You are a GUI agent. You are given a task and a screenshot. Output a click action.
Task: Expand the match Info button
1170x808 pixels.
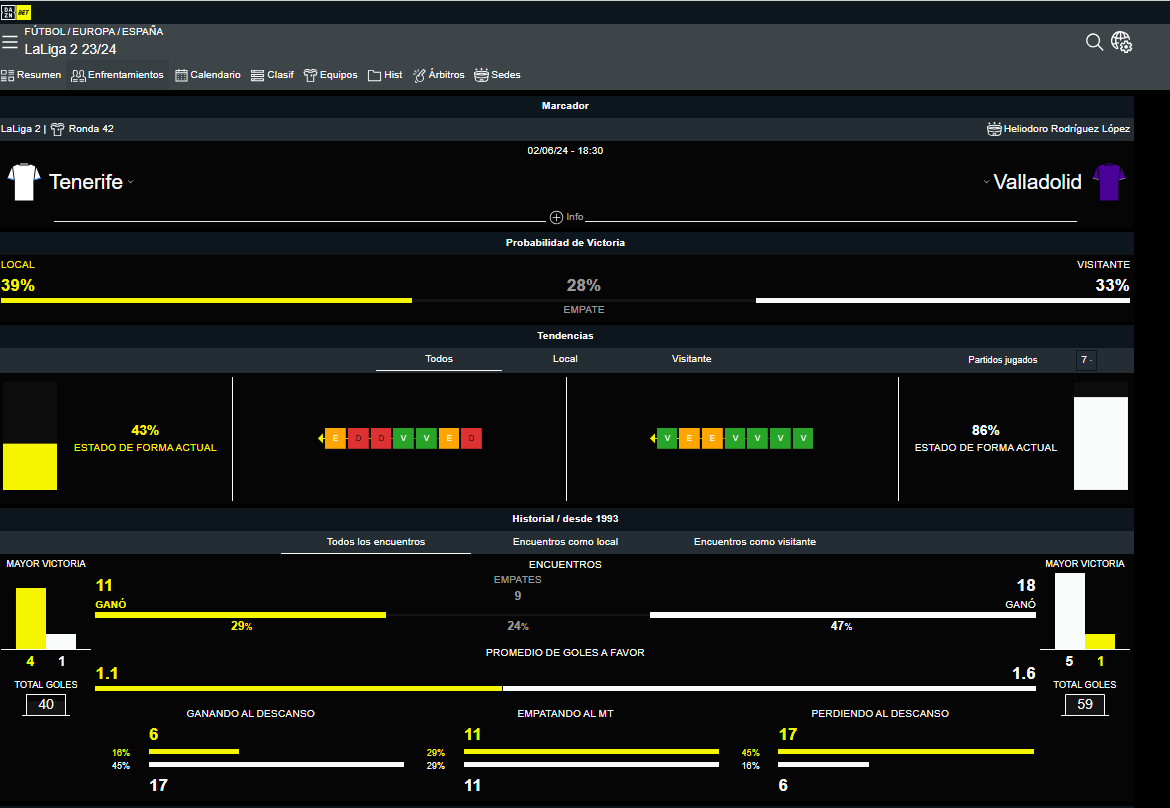coord(566,217)
